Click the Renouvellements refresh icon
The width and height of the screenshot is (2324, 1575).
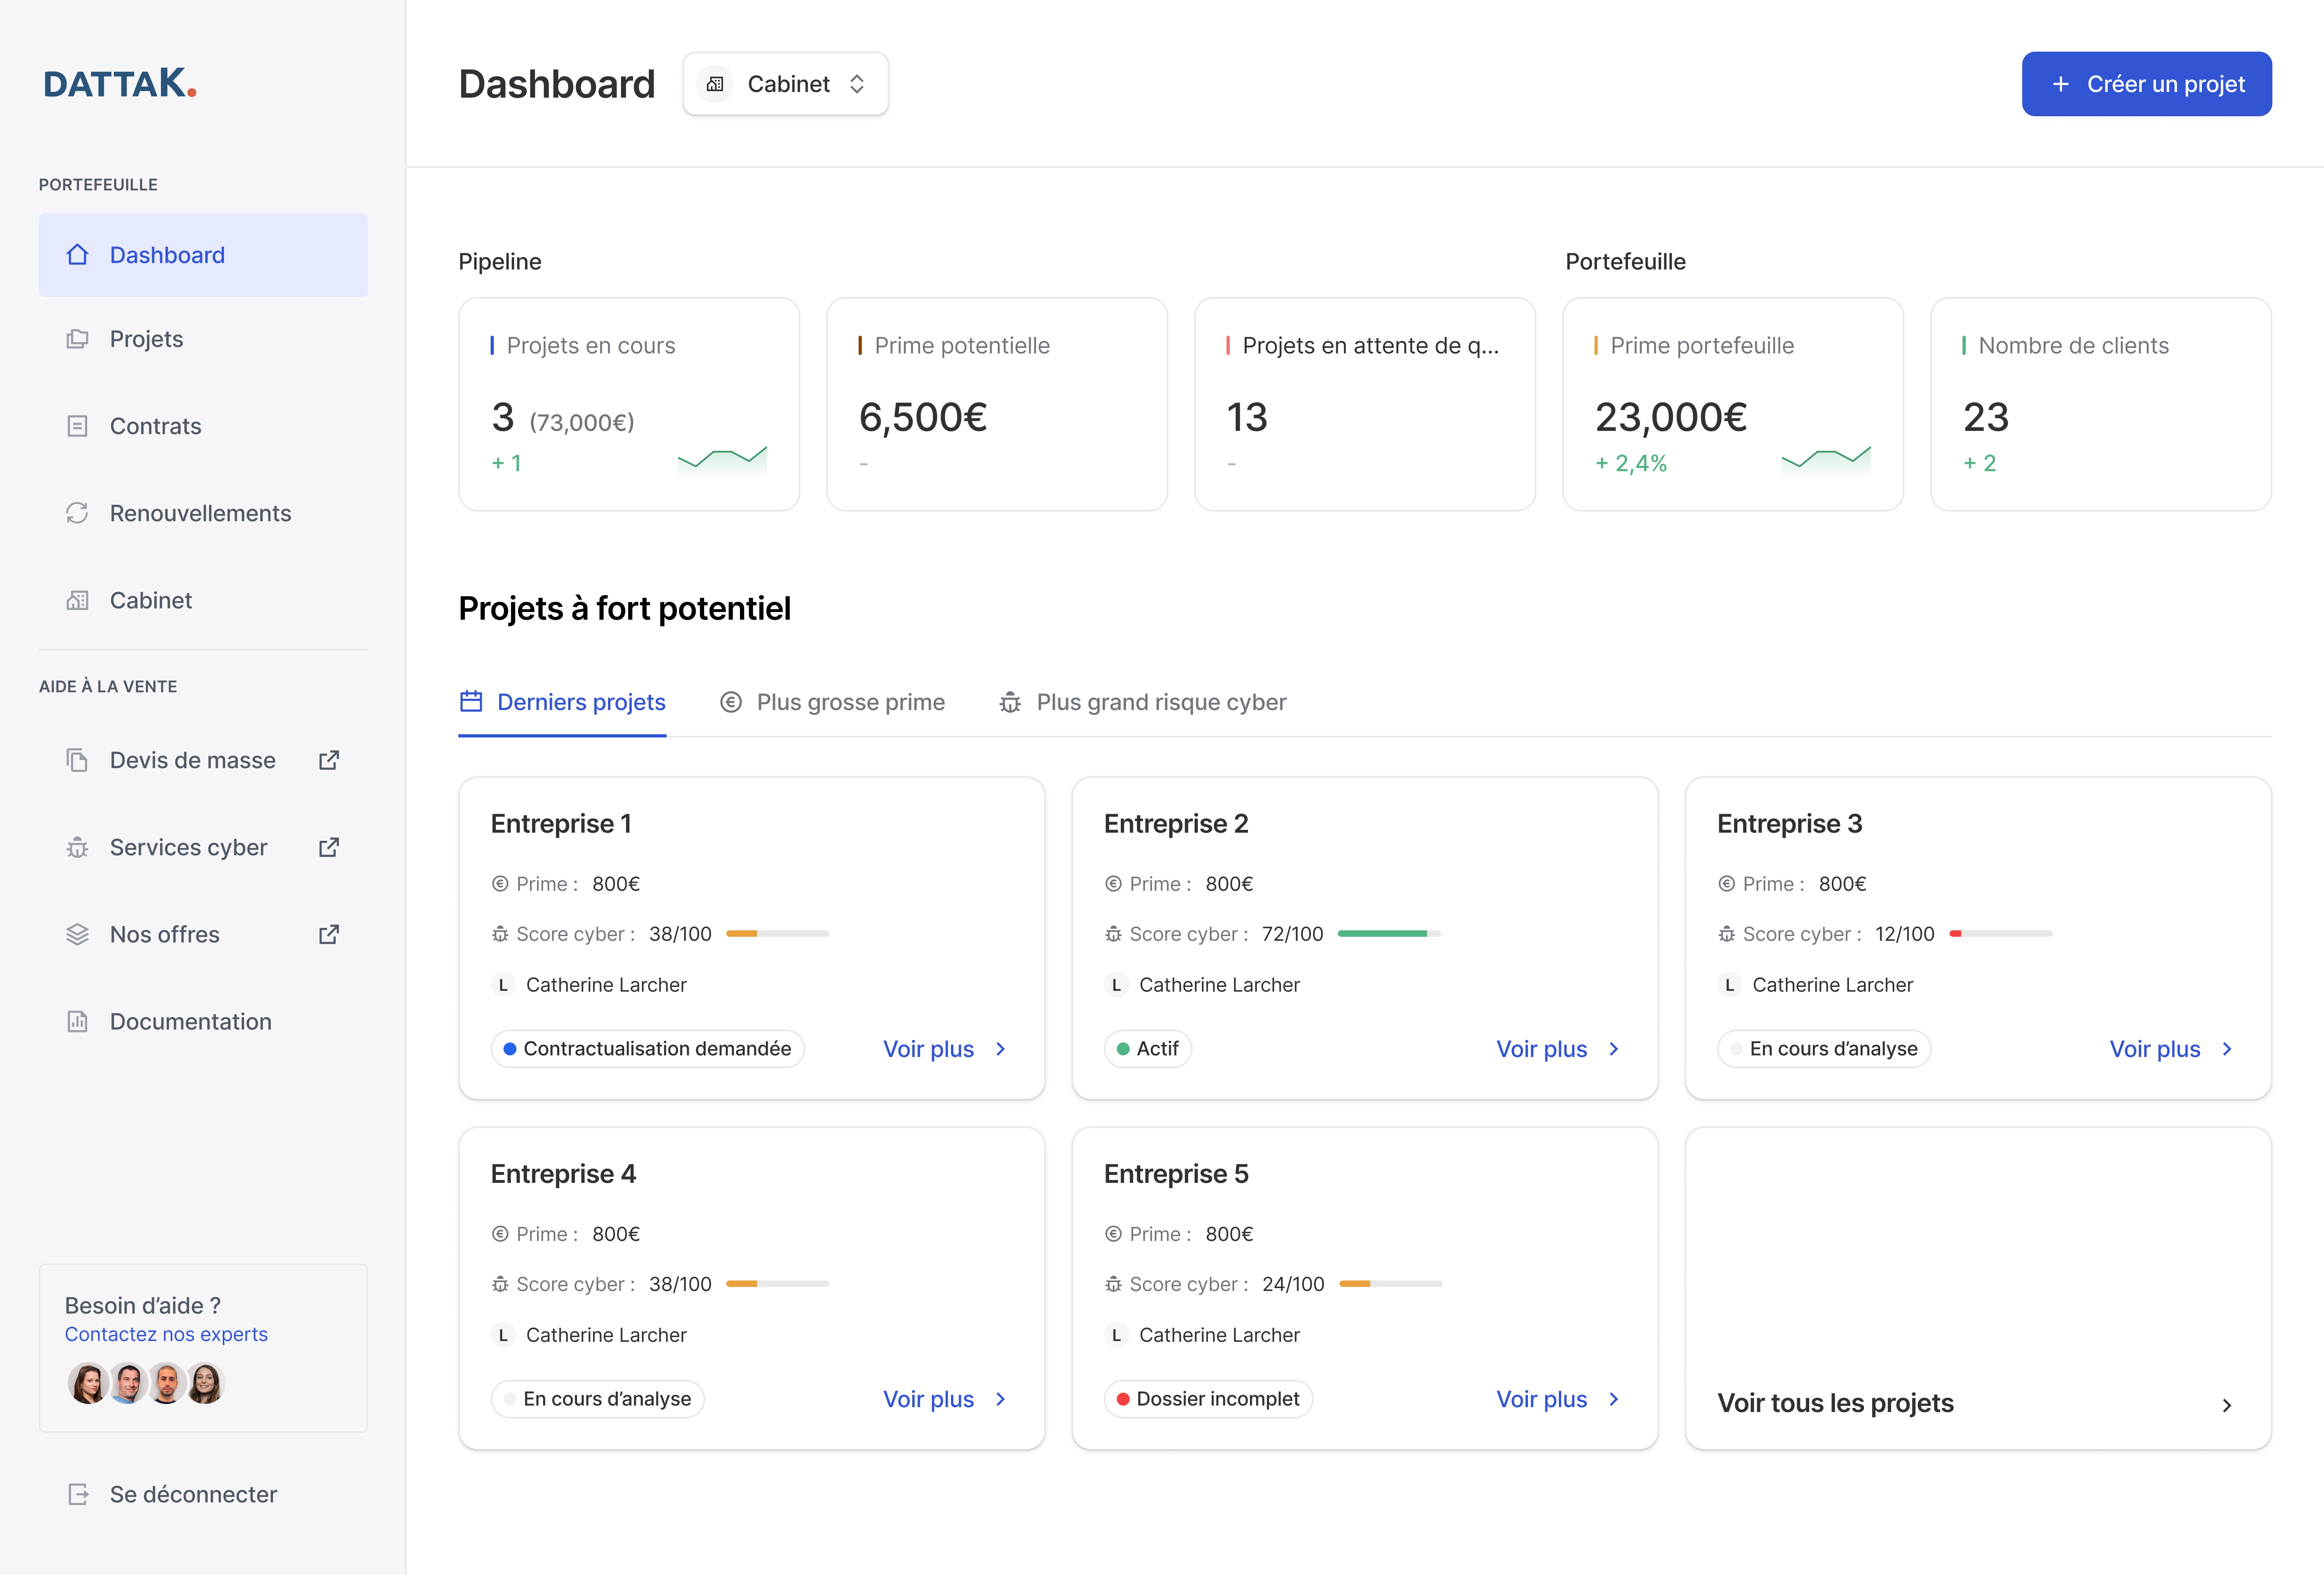point(77,513)
